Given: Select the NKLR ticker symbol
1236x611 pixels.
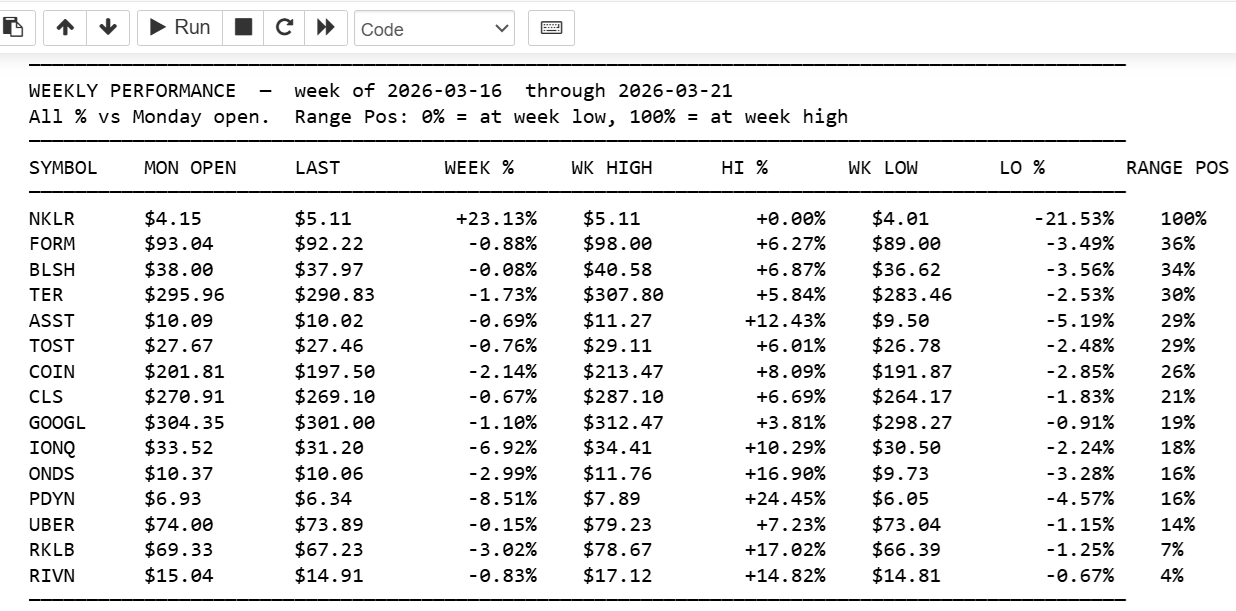Looking at the screenshot, I should [52, 219].
